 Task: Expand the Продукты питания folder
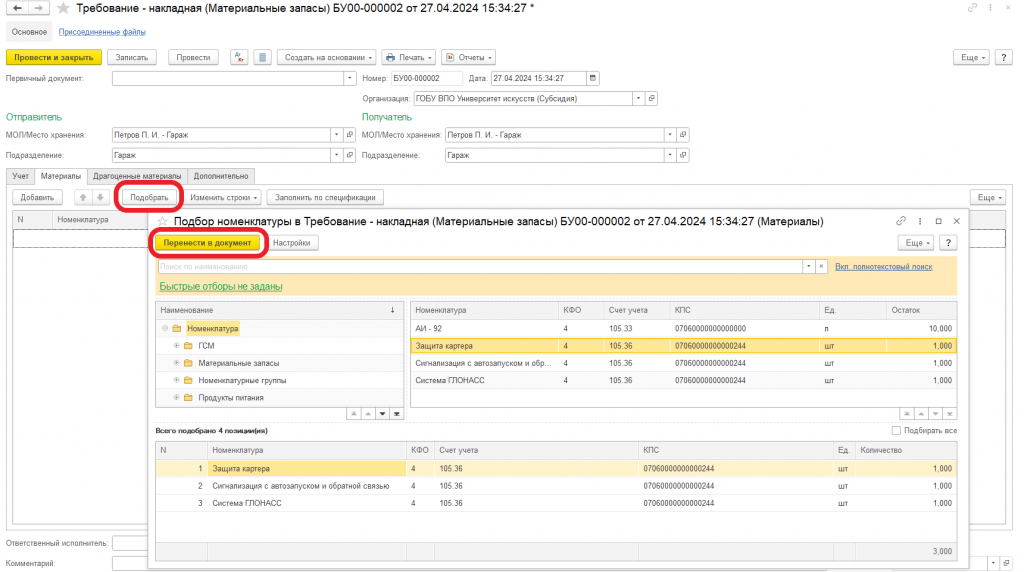176,398
